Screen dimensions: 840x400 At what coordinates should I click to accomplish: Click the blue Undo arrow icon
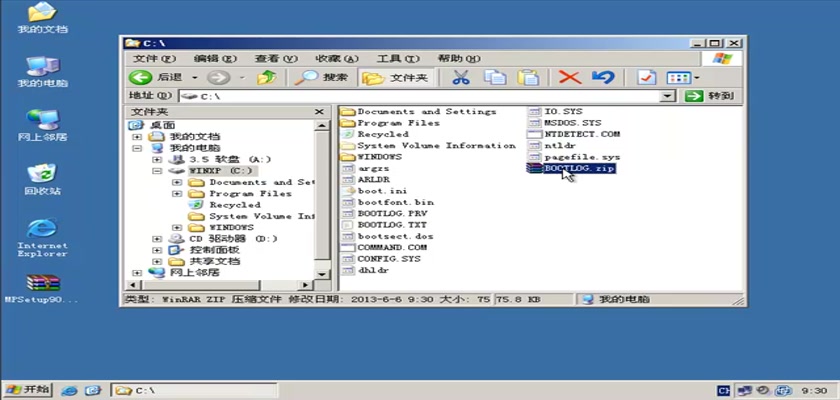[x=603, y=78]
